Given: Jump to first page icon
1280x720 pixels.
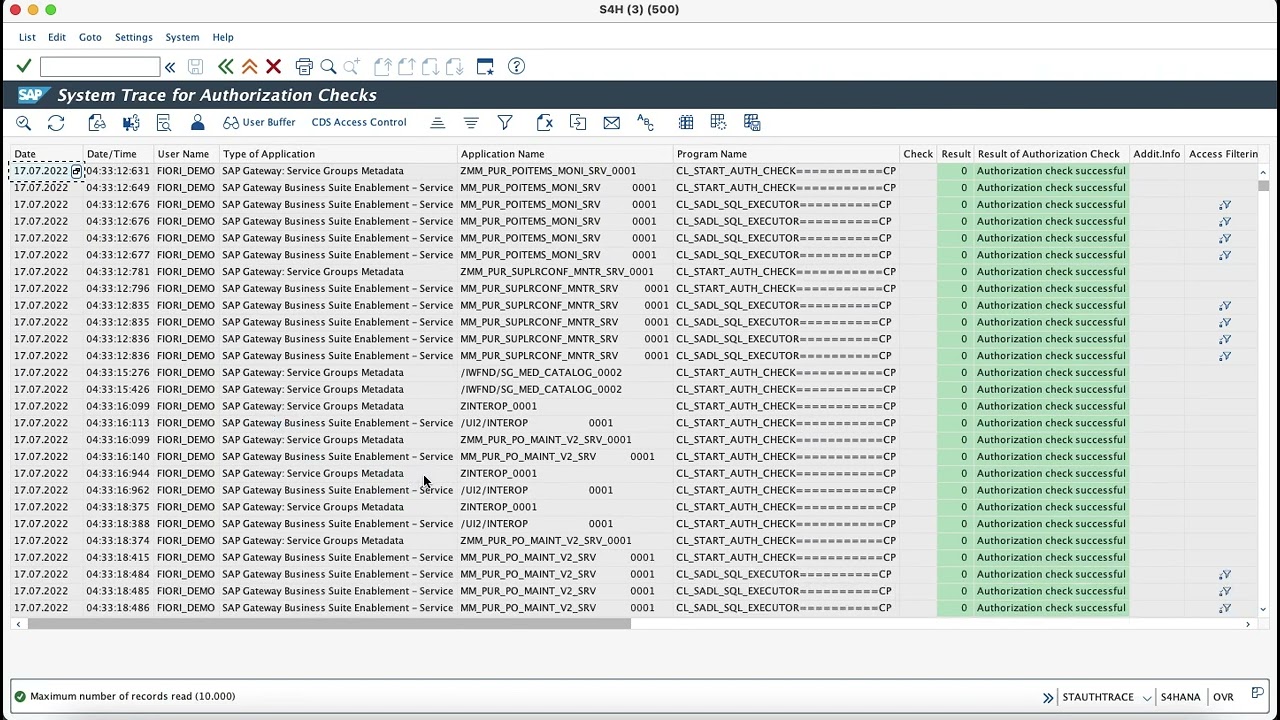Looking at the screenshot, I should click(383, 67).
